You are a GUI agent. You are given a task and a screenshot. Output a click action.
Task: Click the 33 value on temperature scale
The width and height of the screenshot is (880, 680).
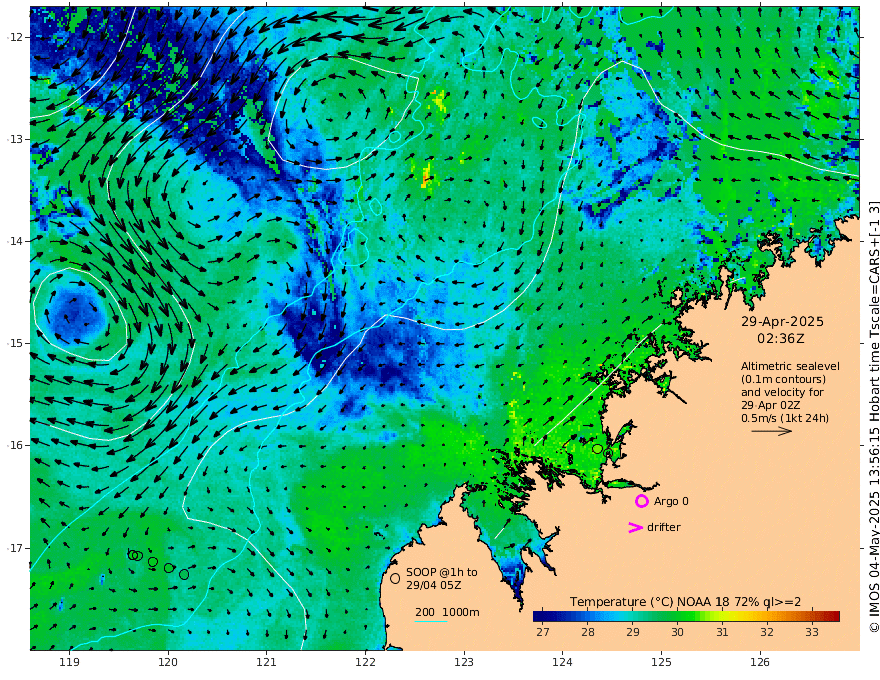(812, 632)
